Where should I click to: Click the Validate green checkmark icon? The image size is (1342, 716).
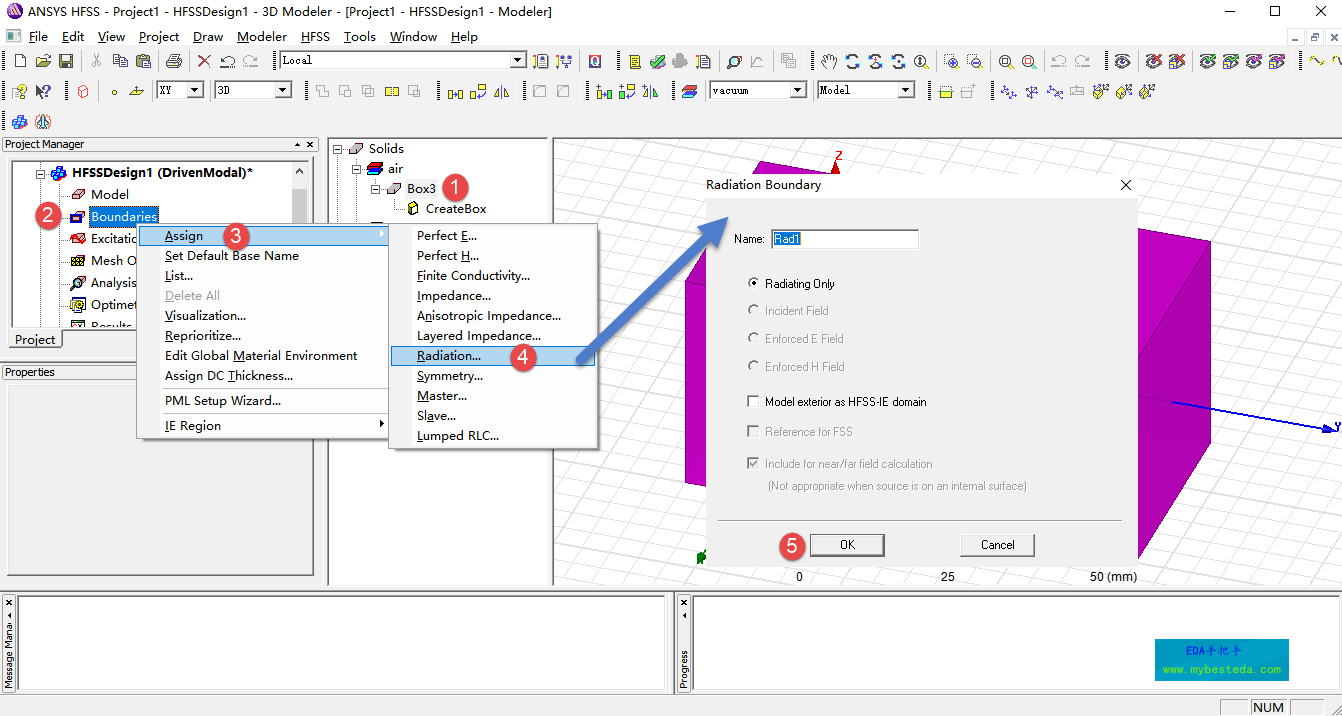tap(657, 61)
